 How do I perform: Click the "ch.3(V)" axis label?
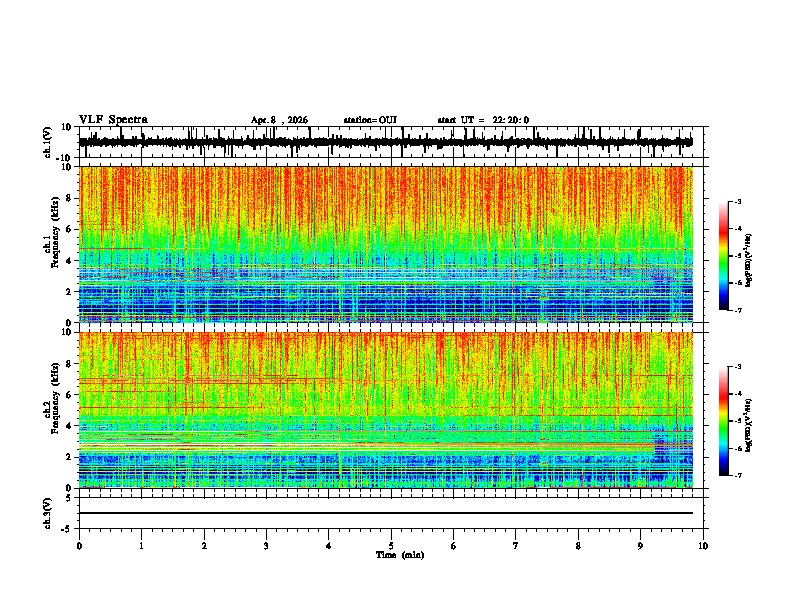pos(48,514)
